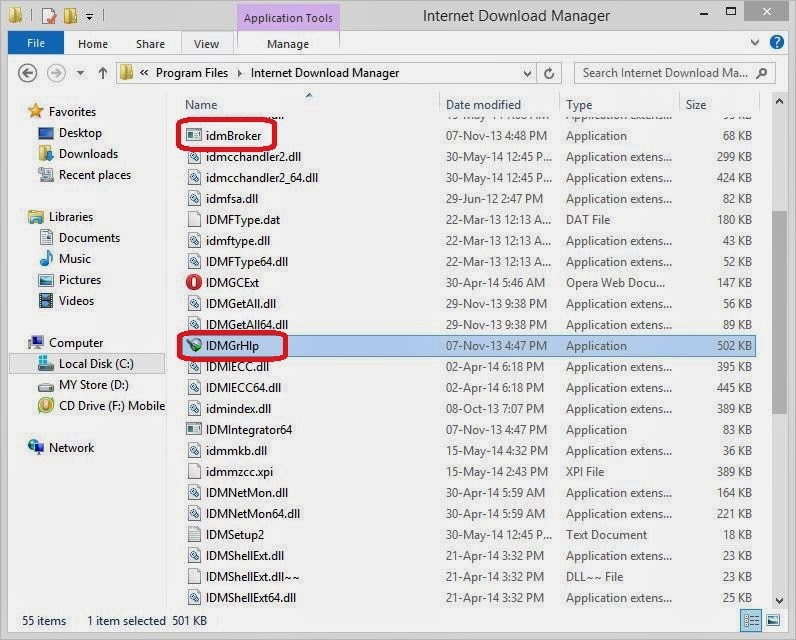Open Downloads in Favorites
The width and height of the screenshot is (796, 640).
tap(88, 154)
